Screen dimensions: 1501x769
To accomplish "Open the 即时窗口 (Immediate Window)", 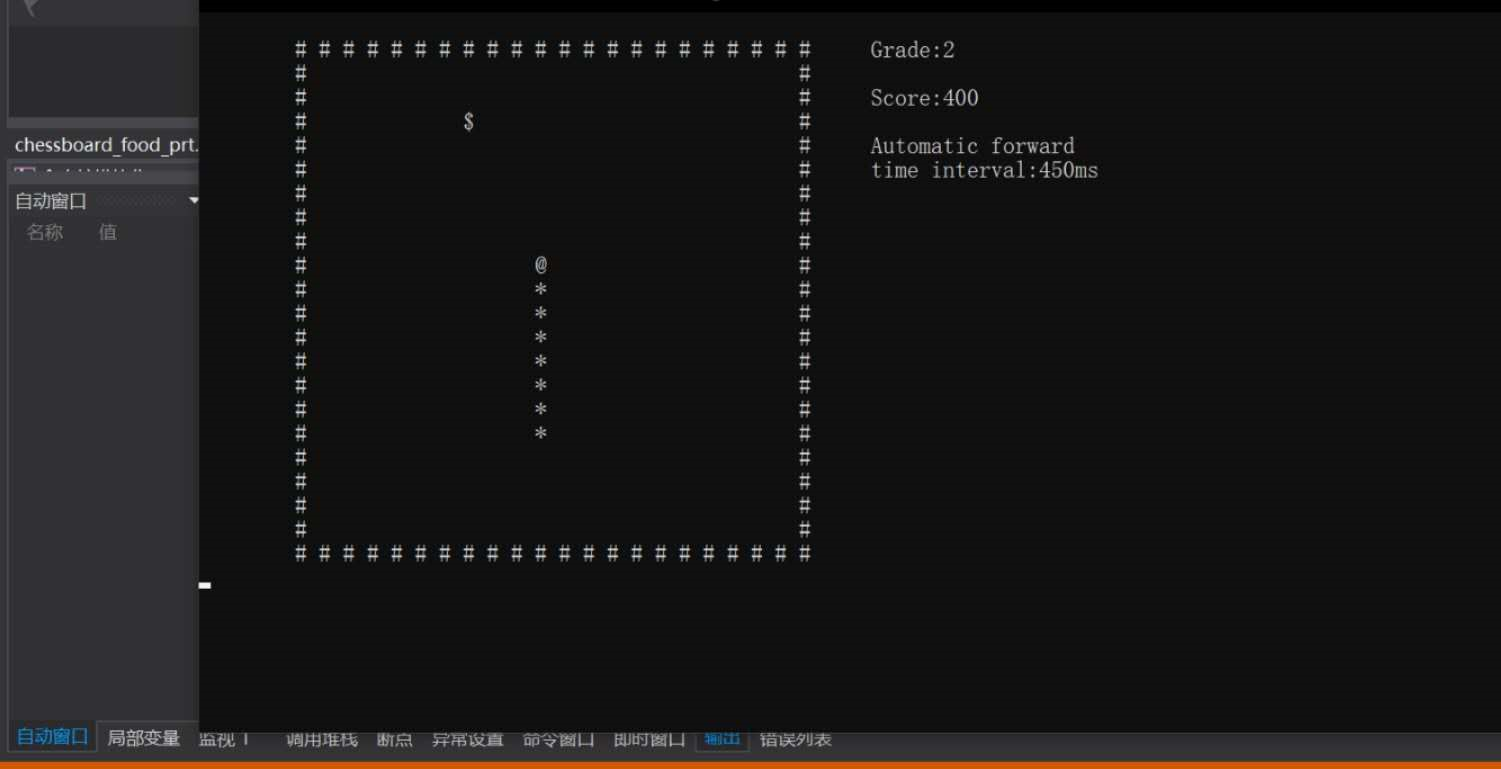I will coord(648,737).
